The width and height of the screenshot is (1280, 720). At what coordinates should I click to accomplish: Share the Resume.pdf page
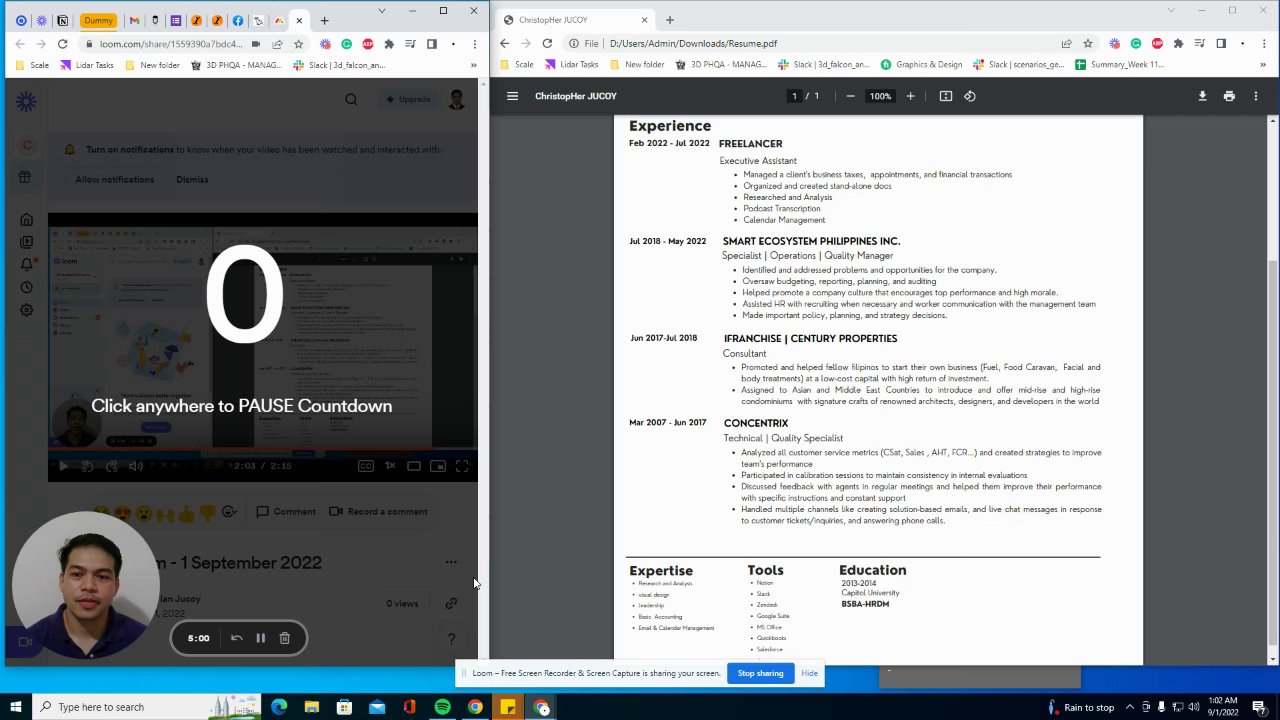[1066, 43]
